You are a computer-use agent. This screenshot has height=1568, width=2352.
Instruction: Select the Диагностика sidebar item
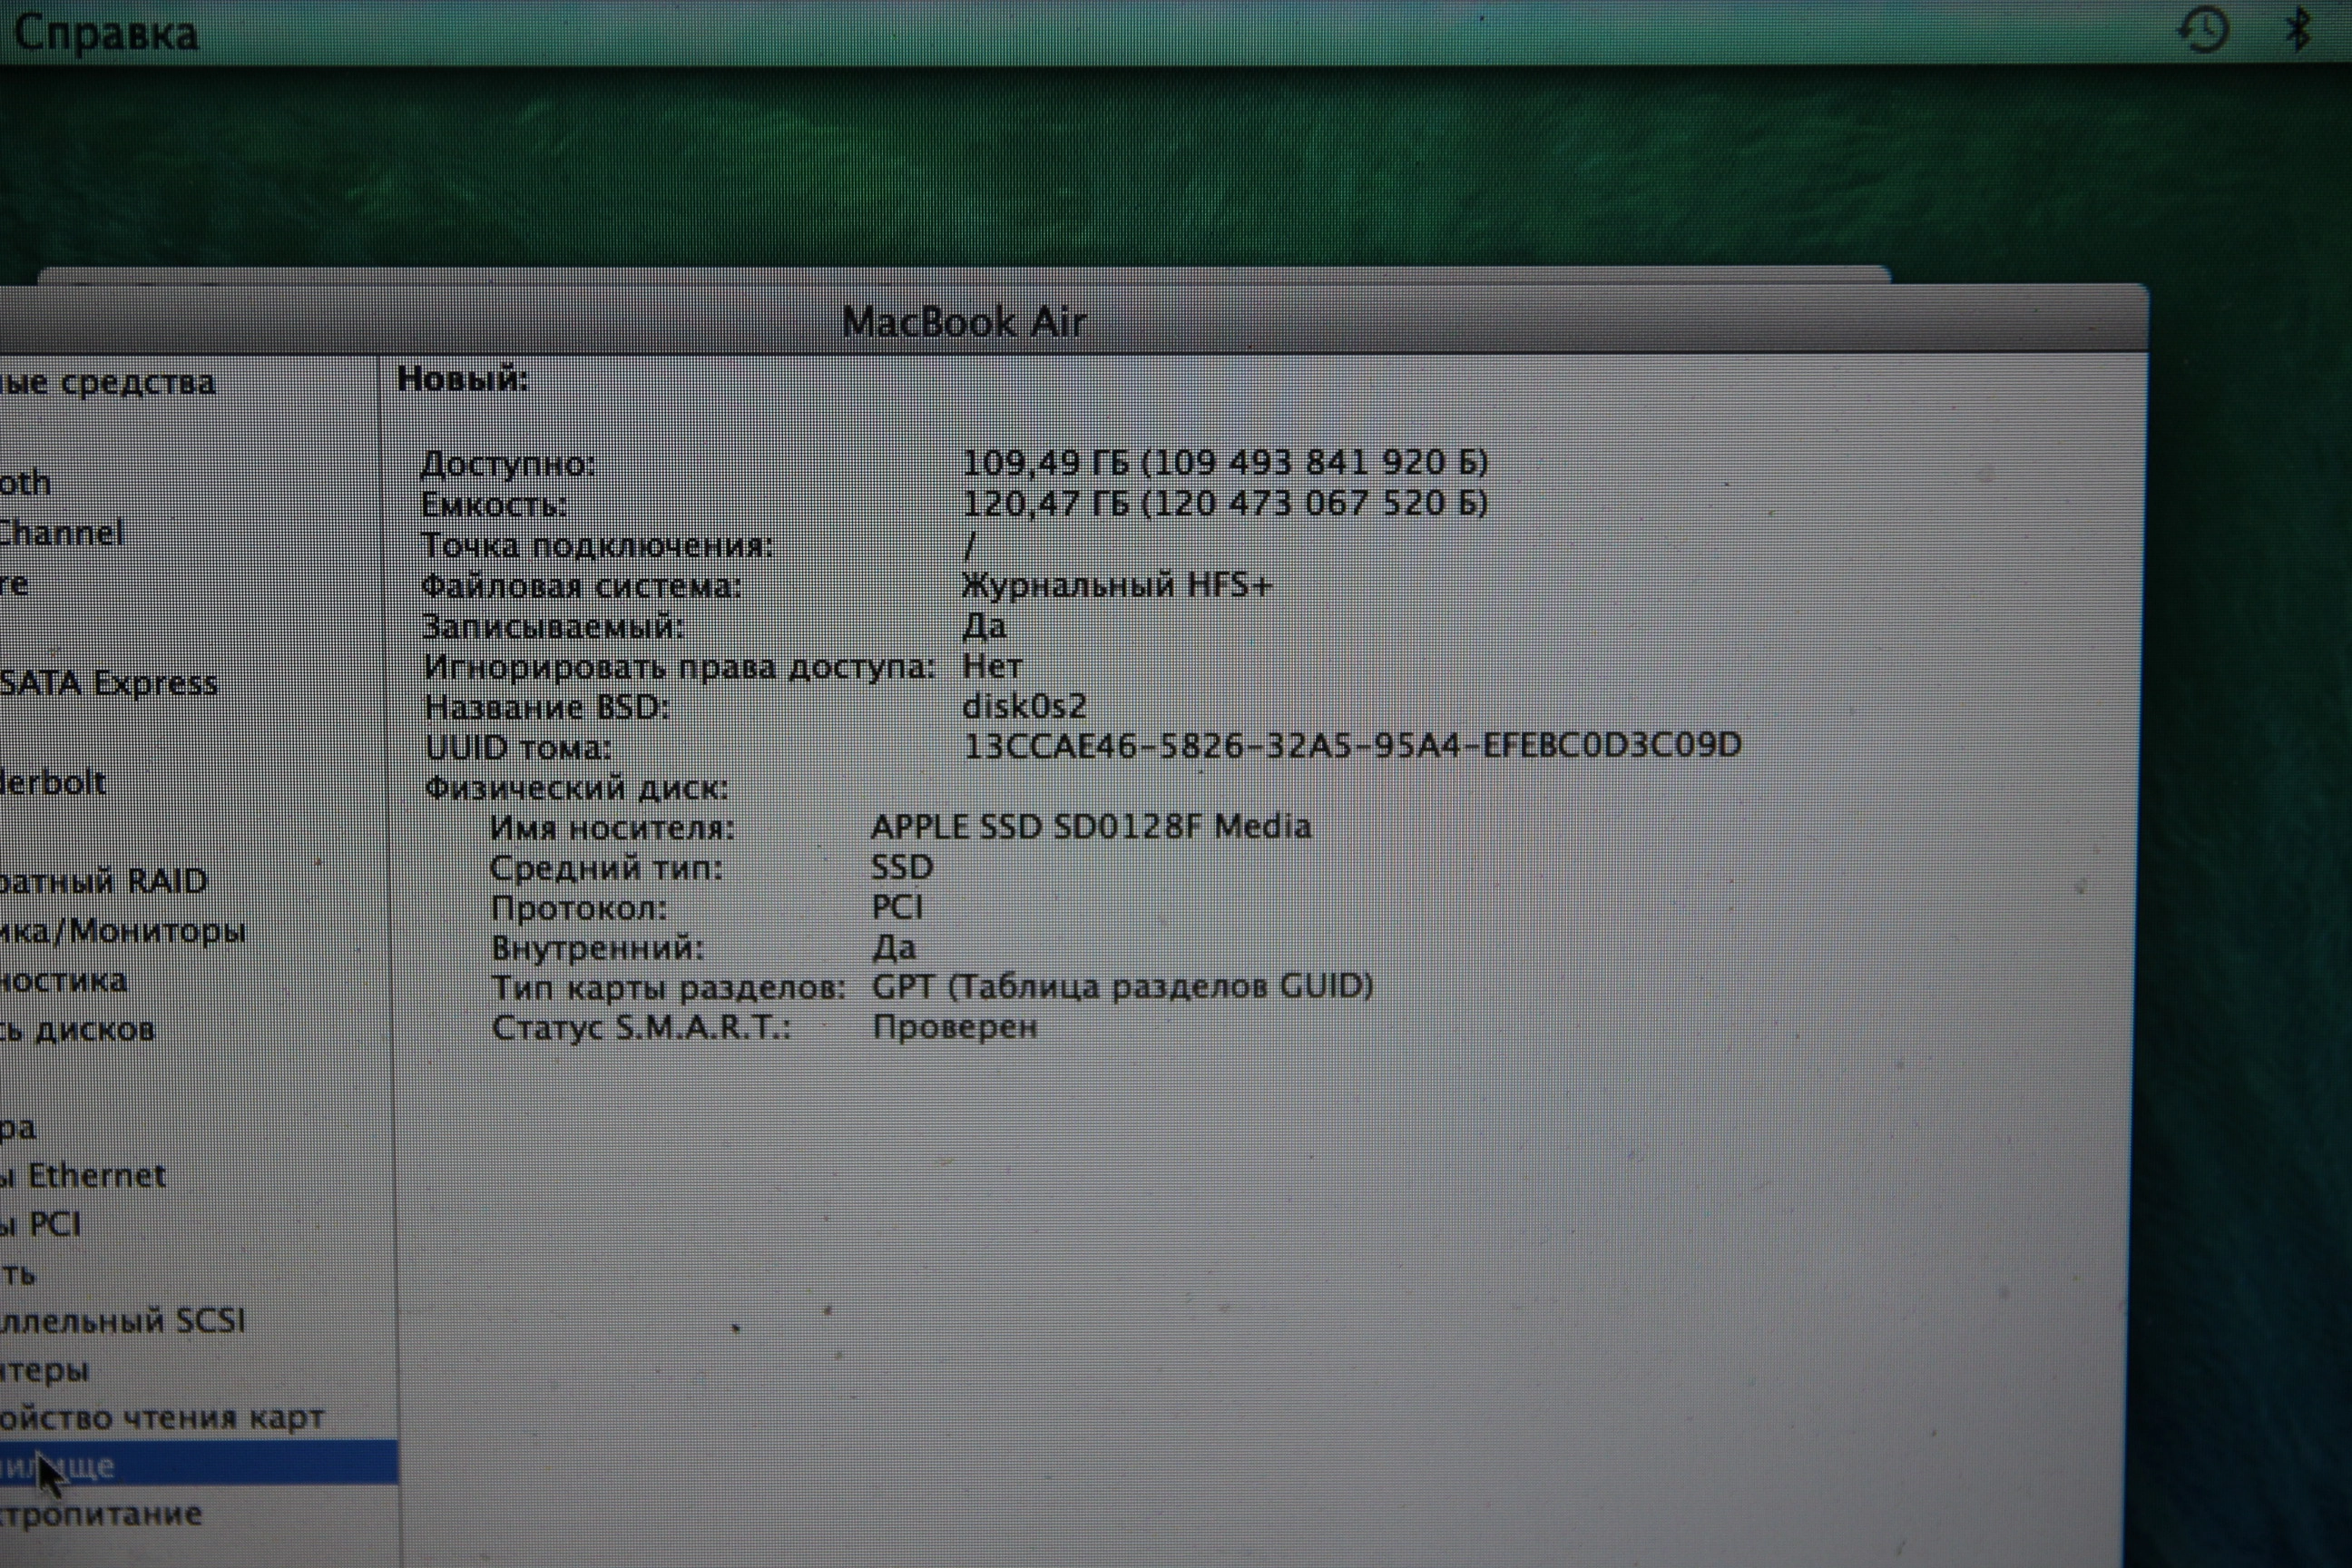(63, 980)
